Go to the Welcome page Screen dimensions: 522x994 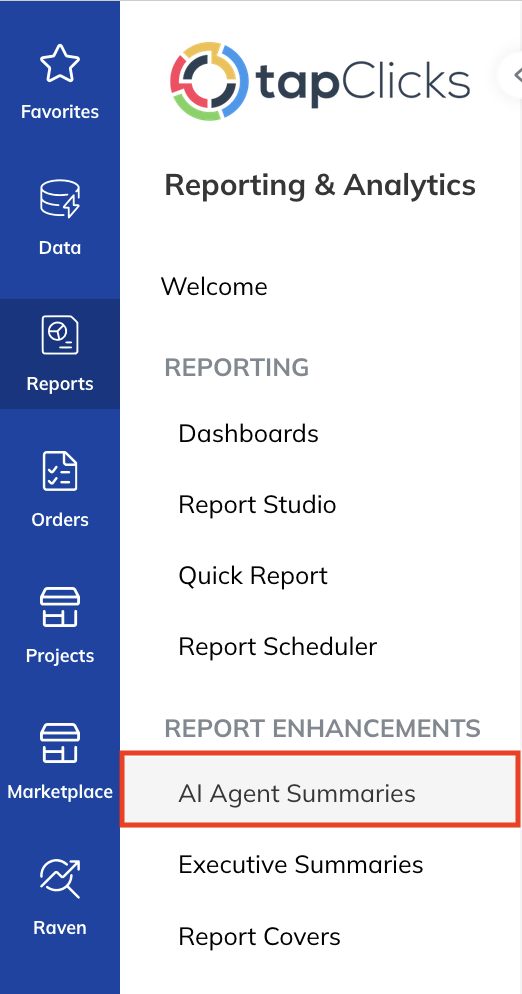pyautogui.click(x=214, y=287)
